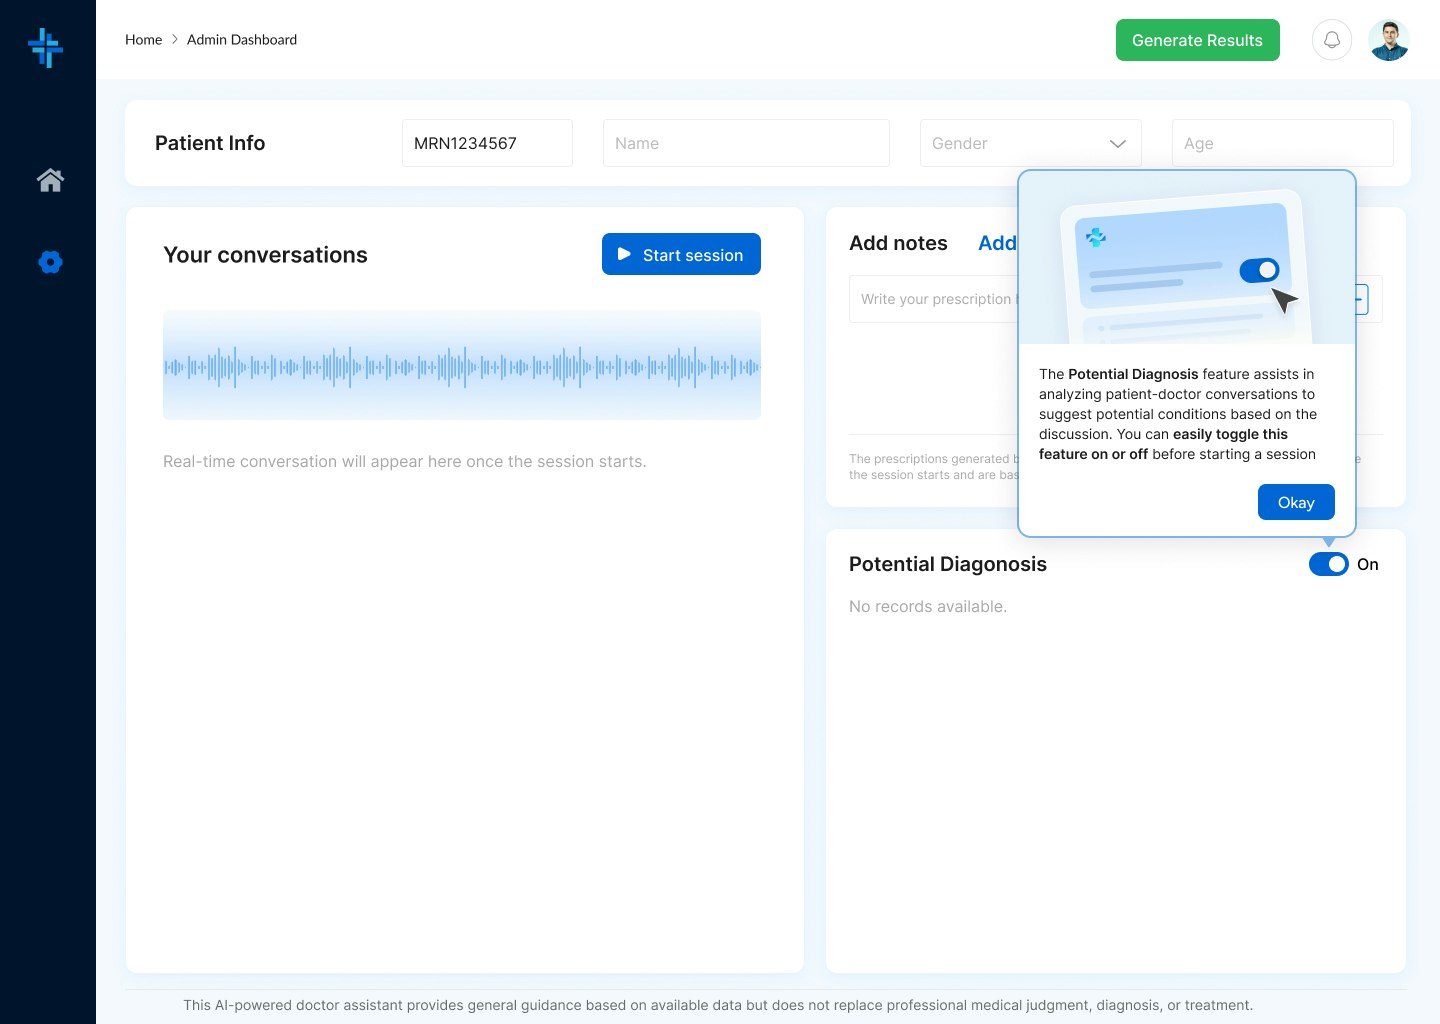Click the Add link in the notes panel
Image resolution: width=1440 pixels, height=1024 pixels.
coord(997,243)
